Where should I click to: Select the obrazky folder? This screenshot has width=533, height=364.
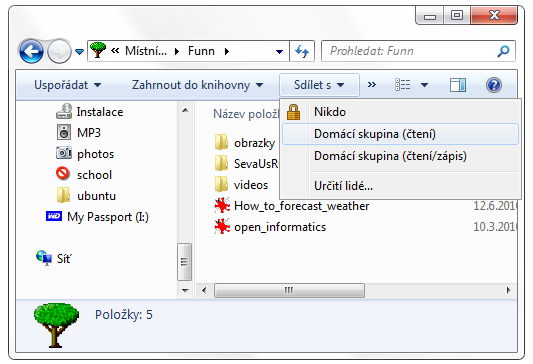pos(254,143)
